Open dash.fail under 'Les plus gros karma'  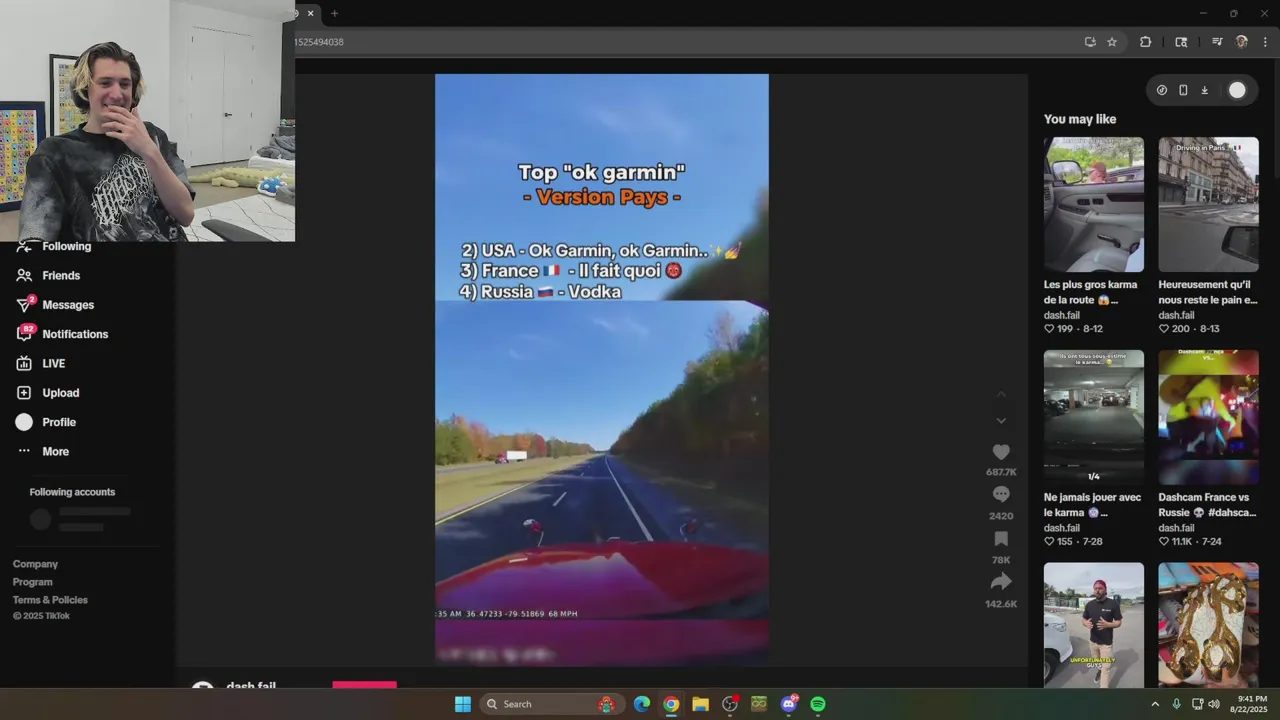(1061, 315)
